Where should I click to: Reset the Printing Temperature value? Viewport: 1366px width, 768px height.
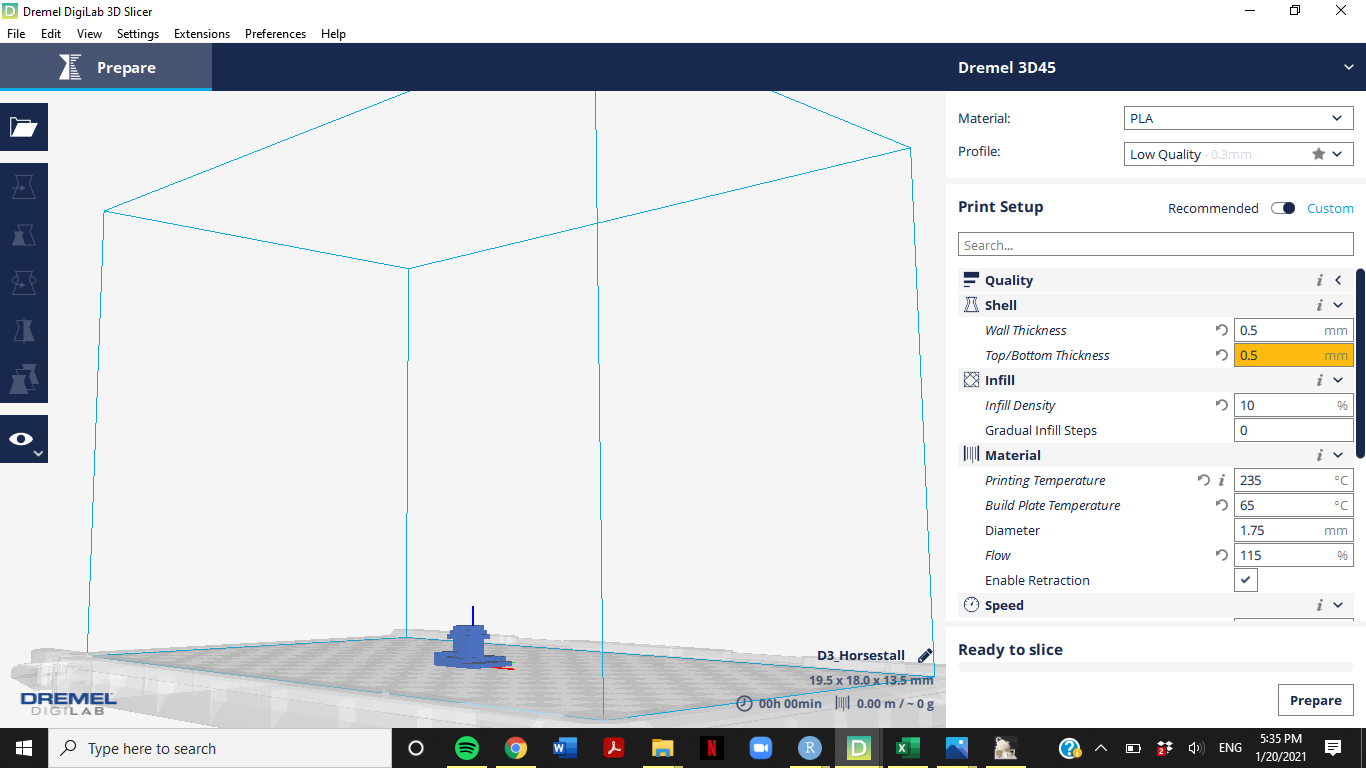click(1204, 480)
